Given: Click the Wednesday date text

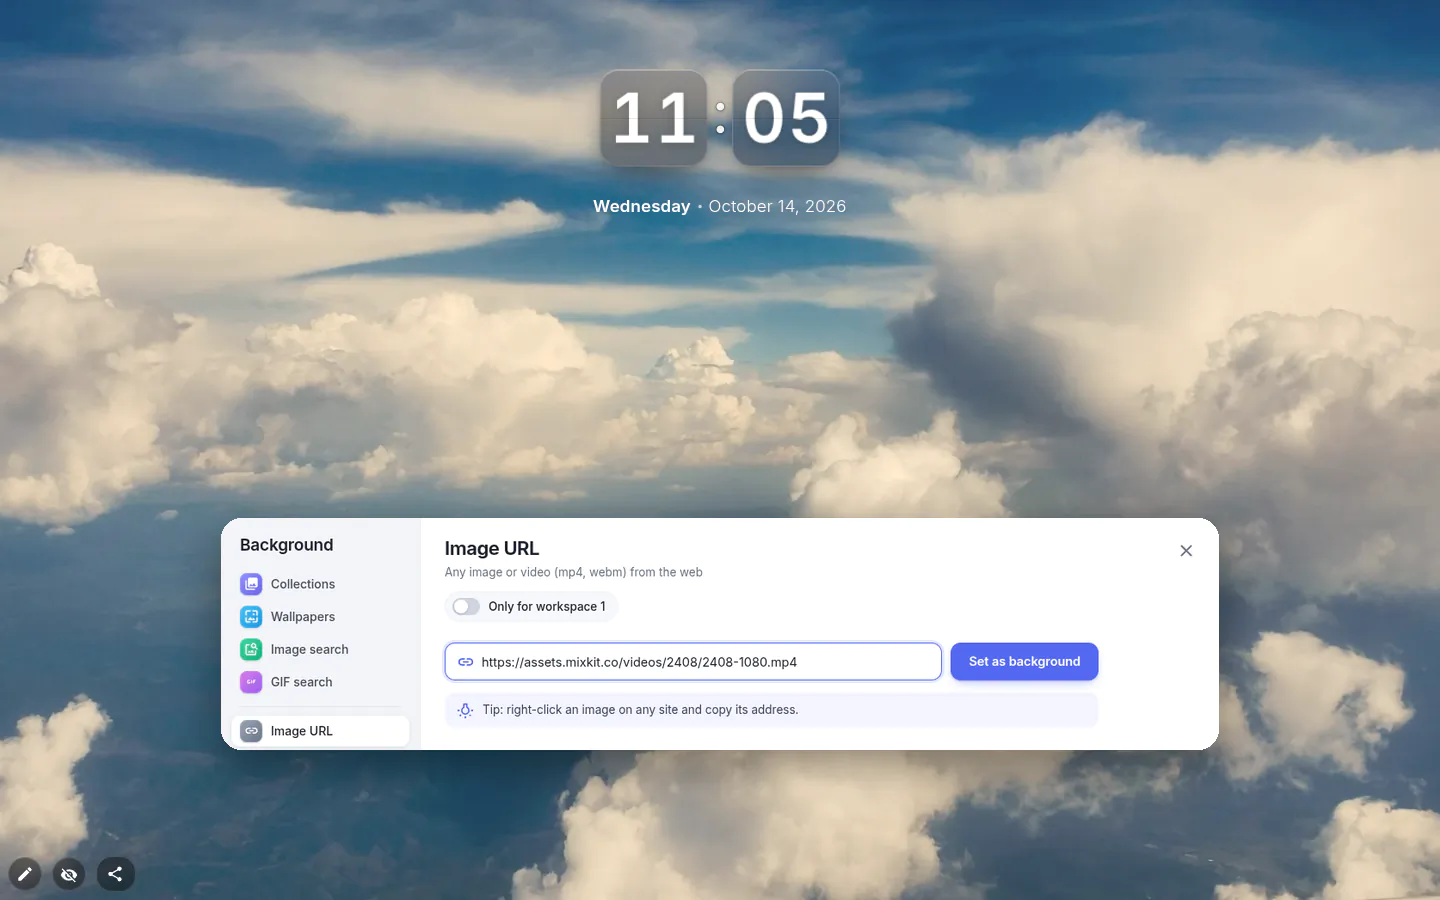Looking at the screenshot, I should coord(641,206).
